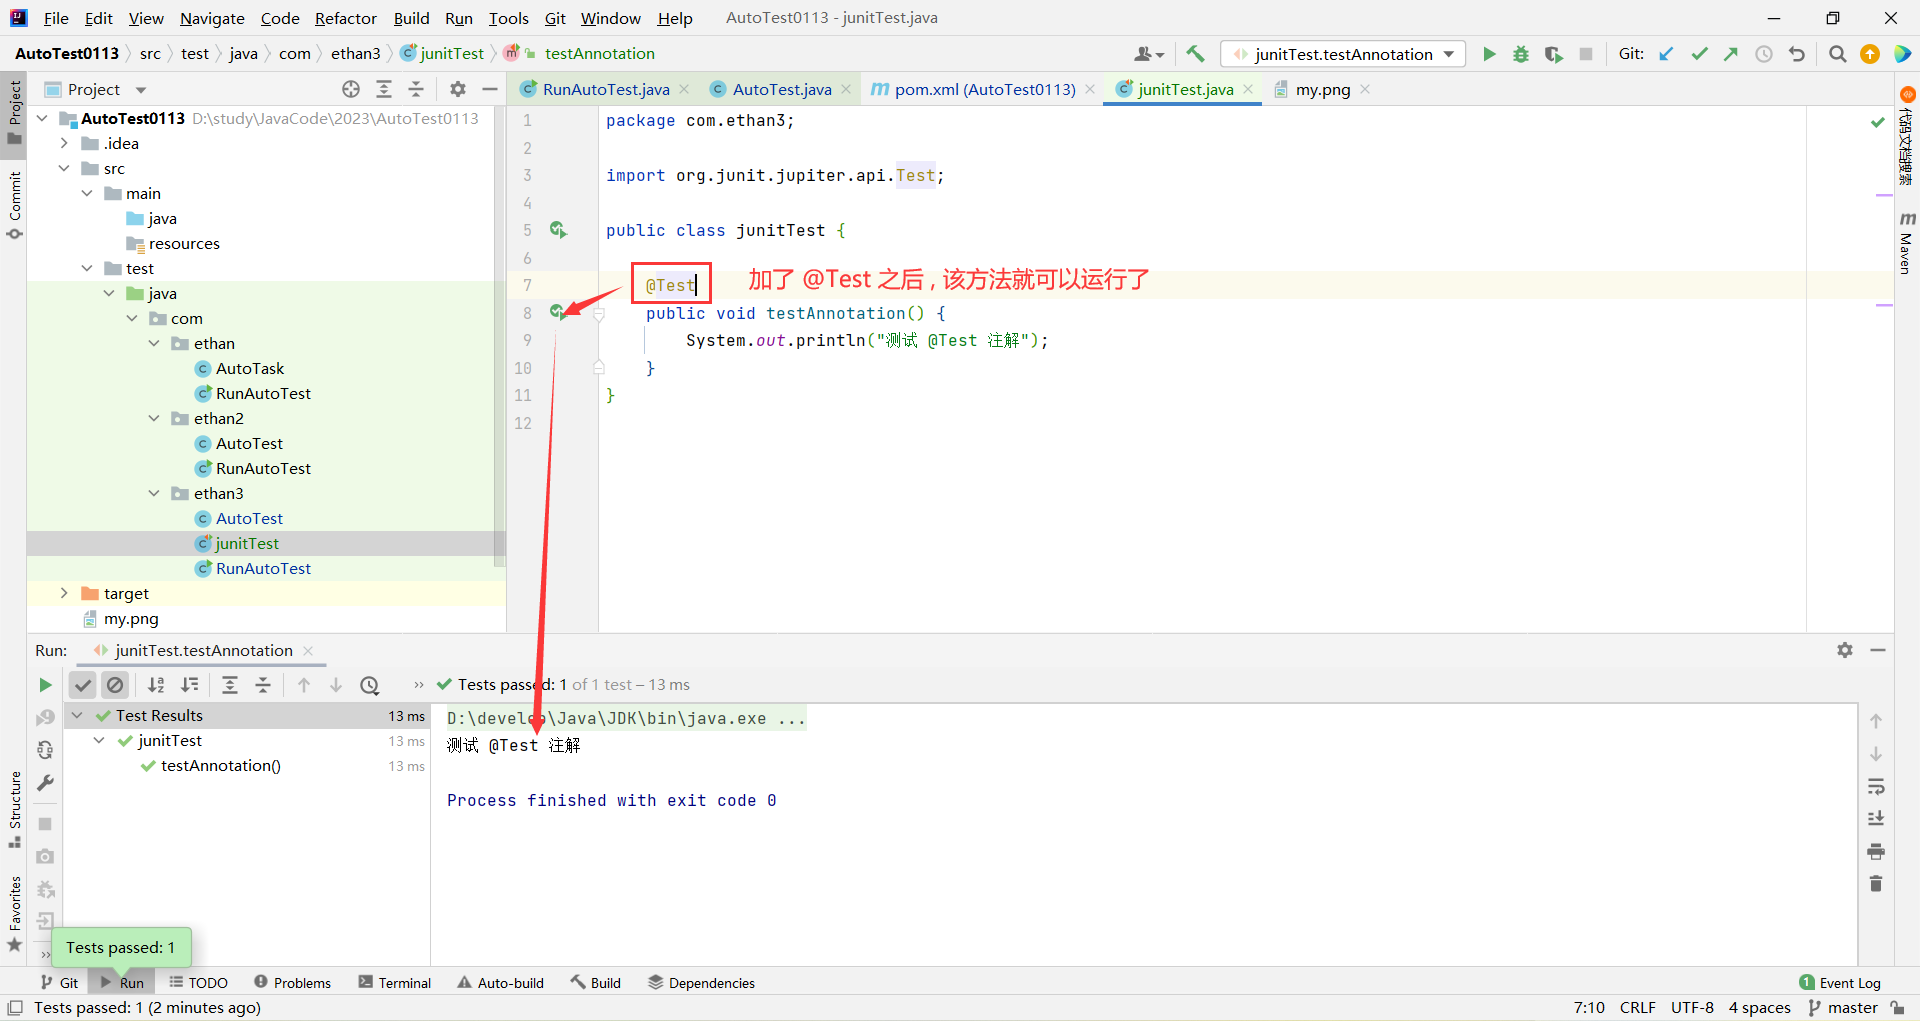This screenshot has height=1021, width=1920.
Task: Click the run gutter icon beside testAnnotation method
Action: (x=558, y=313)
